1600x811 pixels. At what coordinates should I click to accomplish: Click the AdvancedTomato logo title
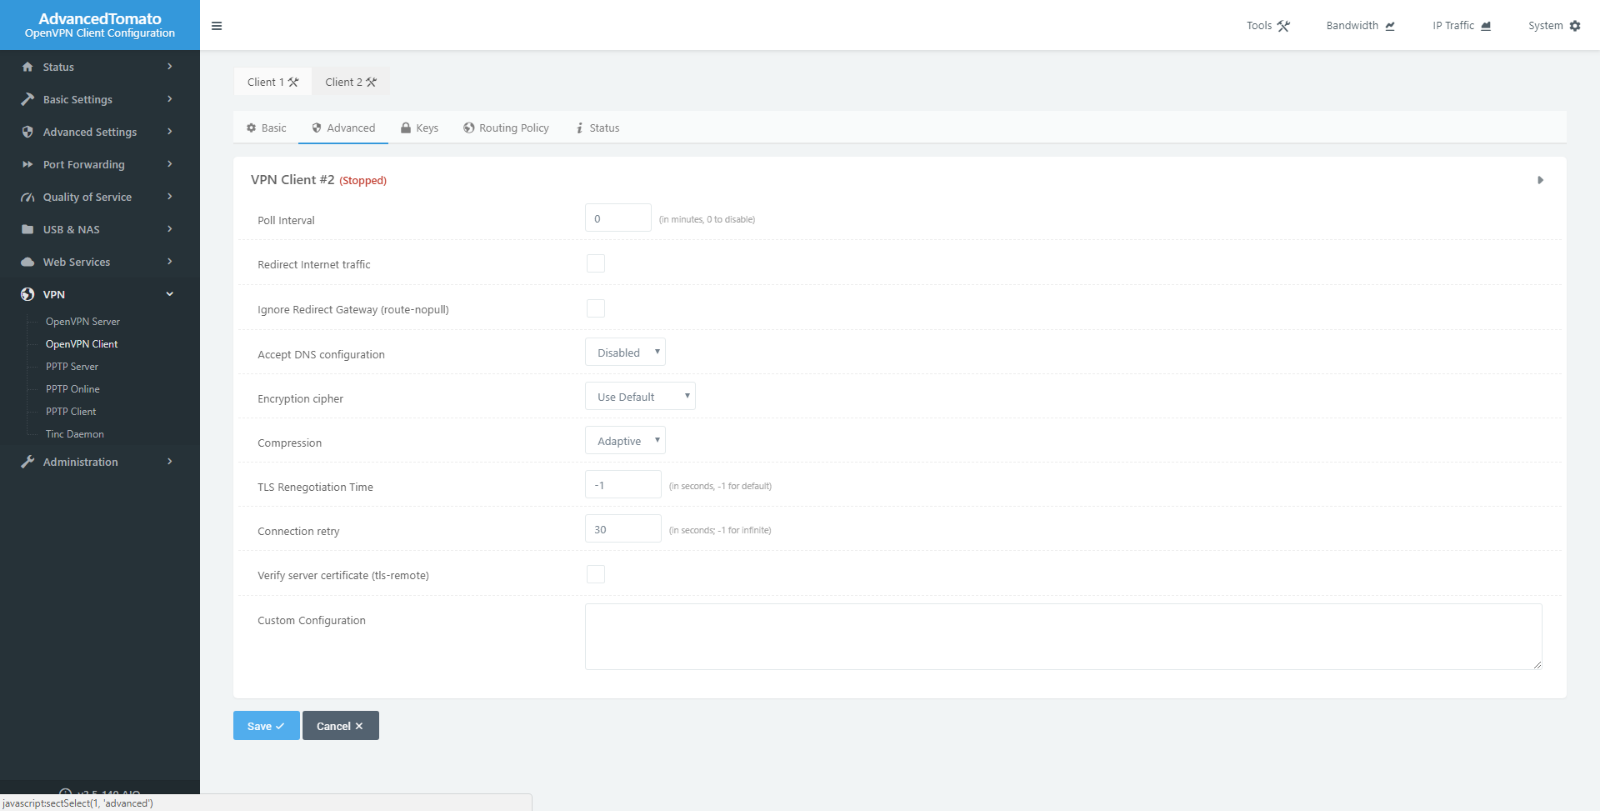click(x=100, y=18)
